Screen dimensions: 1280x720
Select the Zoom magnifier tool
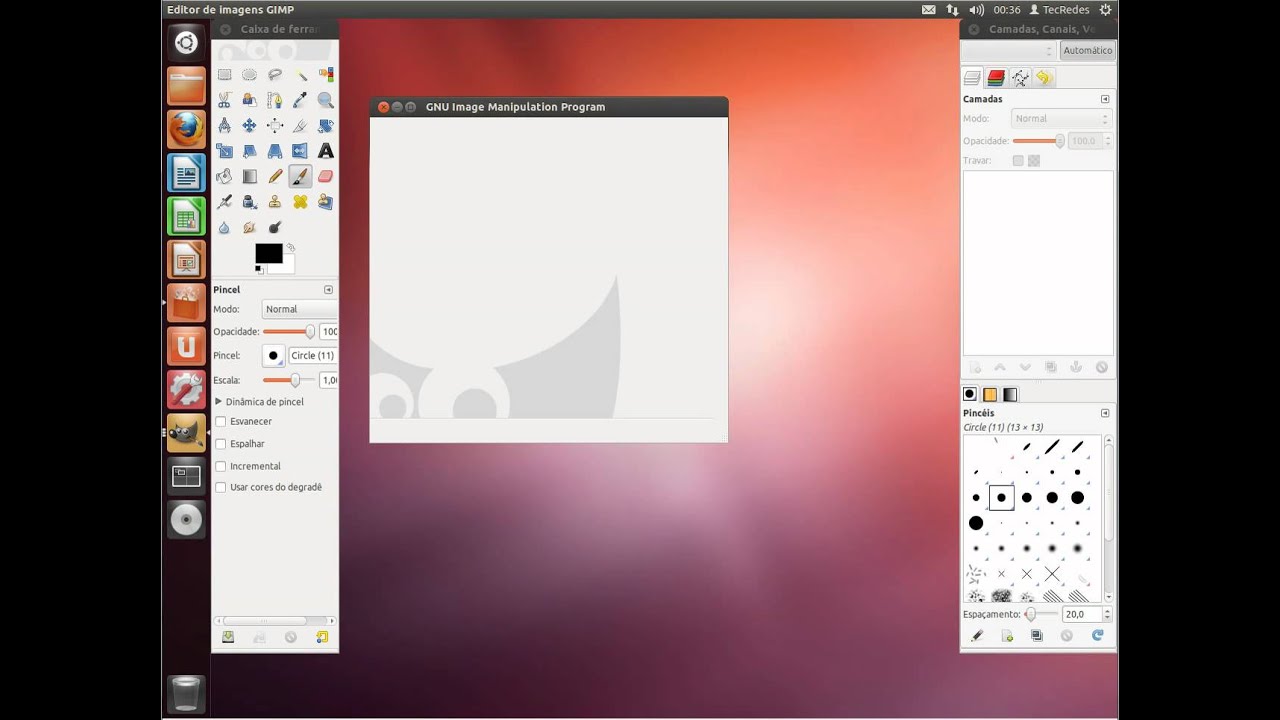click(326, 100)
